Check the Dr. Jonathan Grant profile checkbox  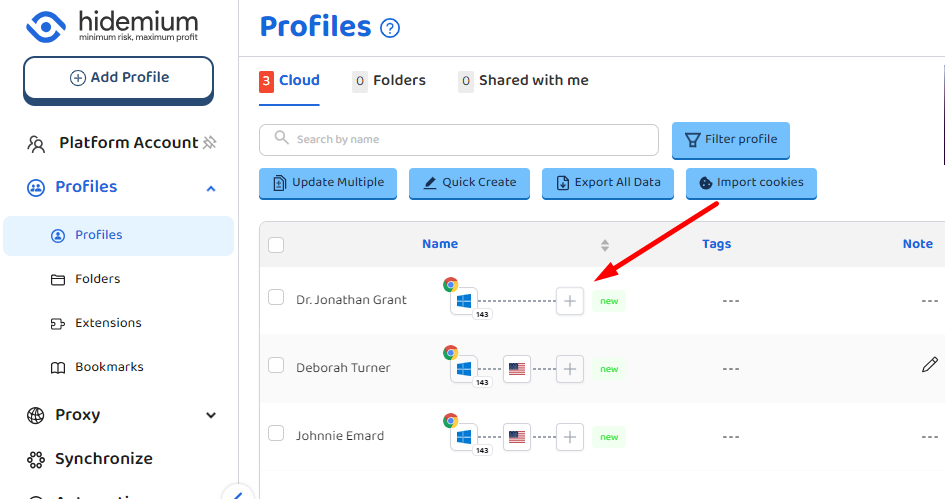[277, 297]
